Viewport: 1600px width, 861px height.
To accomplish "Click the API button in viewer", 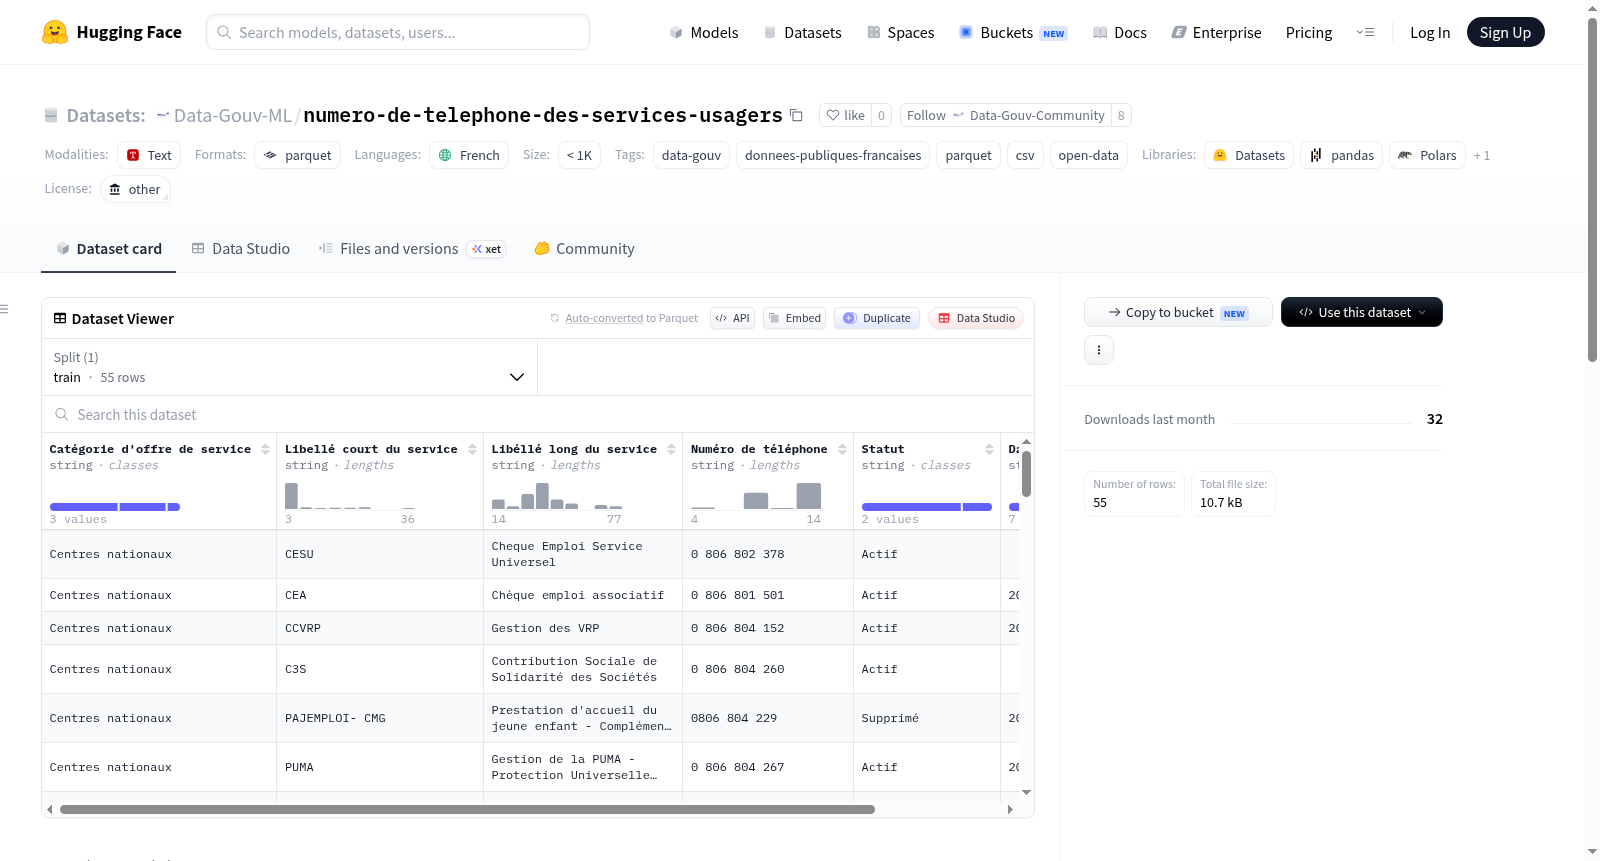I will pyautogui.click(x=732, y=318).
